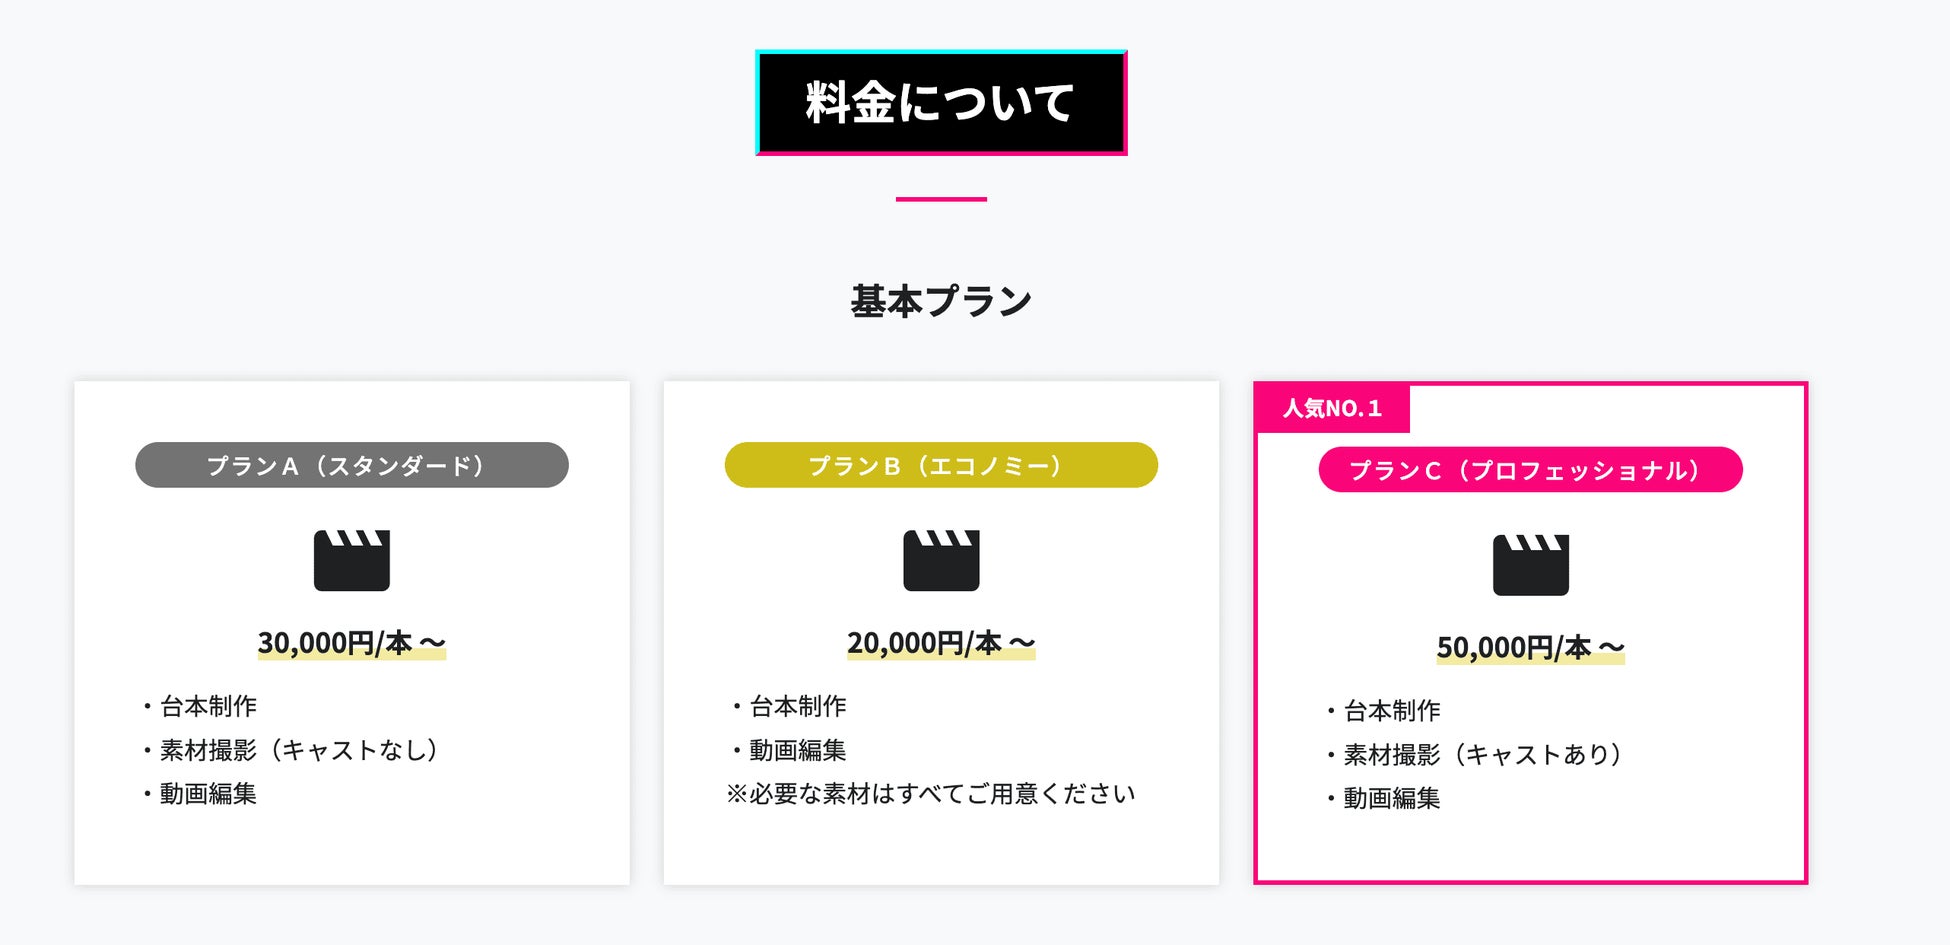Viewport: 1950px width, 945px height.
Task: Click the clapperboard icon in Plan B card
Action: 941,560
